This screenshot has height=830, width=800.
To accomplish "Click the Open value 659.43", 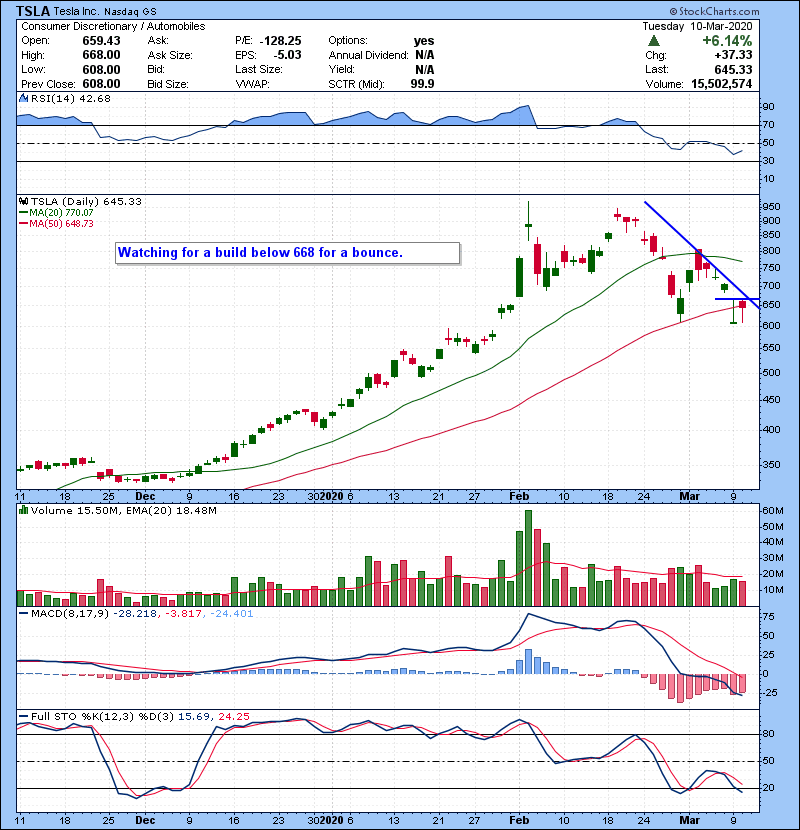I will [101, 41].
